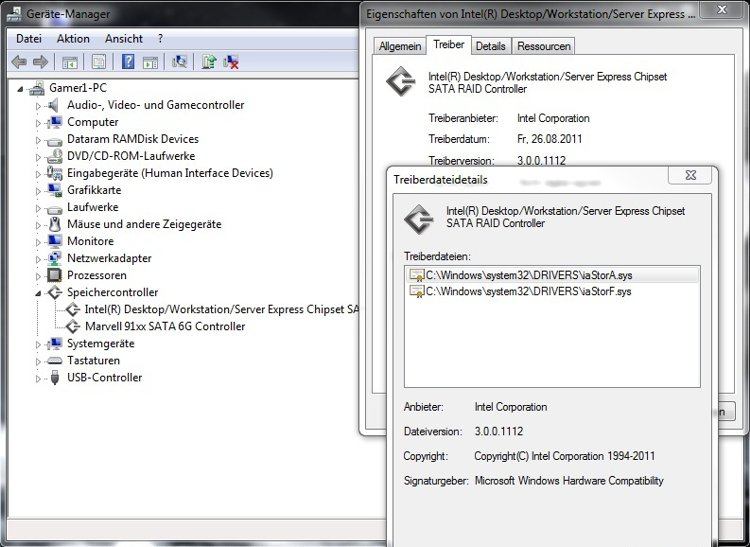Image resolution: width=750 pixels, height=547 pixels.
Task: Click the Back arrow in the toolbar
Action: [19, 62]
